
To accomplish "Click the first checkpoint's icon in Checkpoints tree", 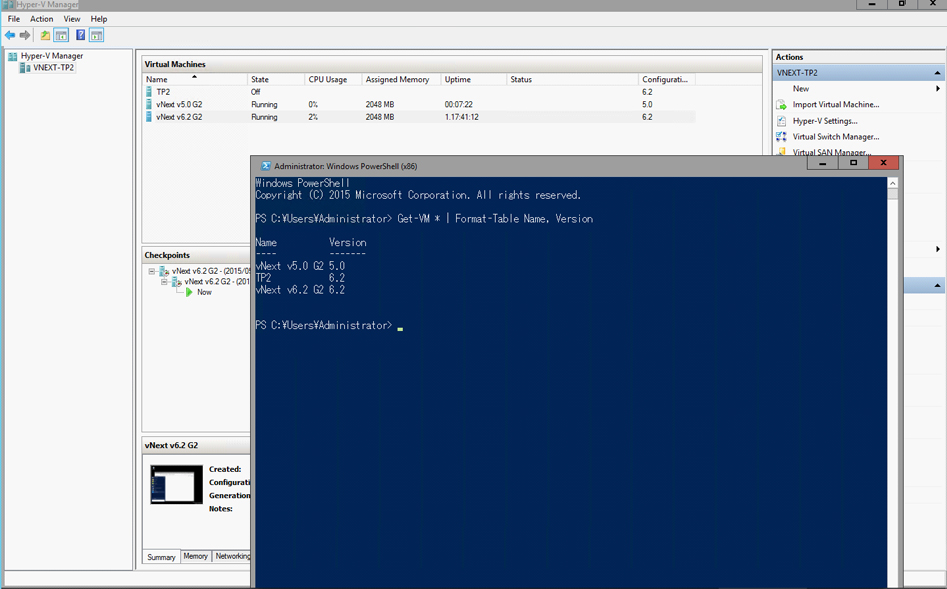I will [x=164, y=271].
